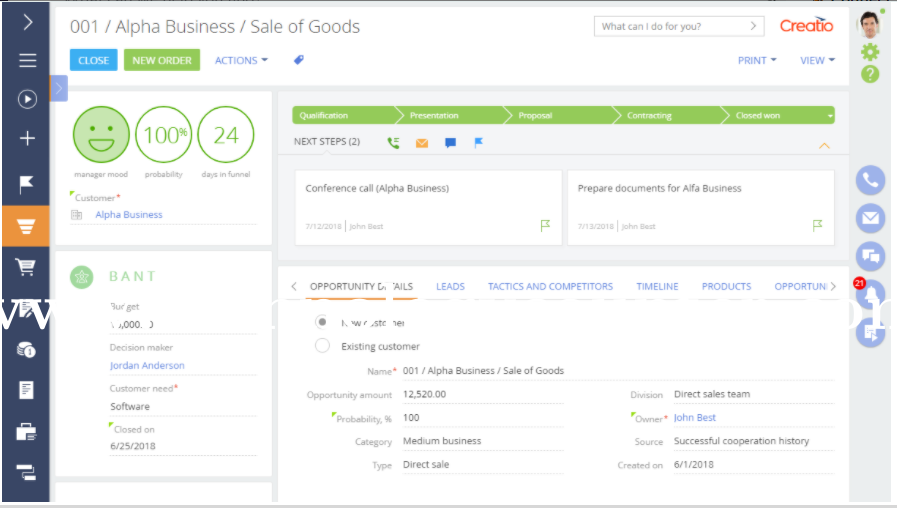This screenshot has height=508, width=897.
Task: Add a task with blue flag icon
Action: pos(479,142)
